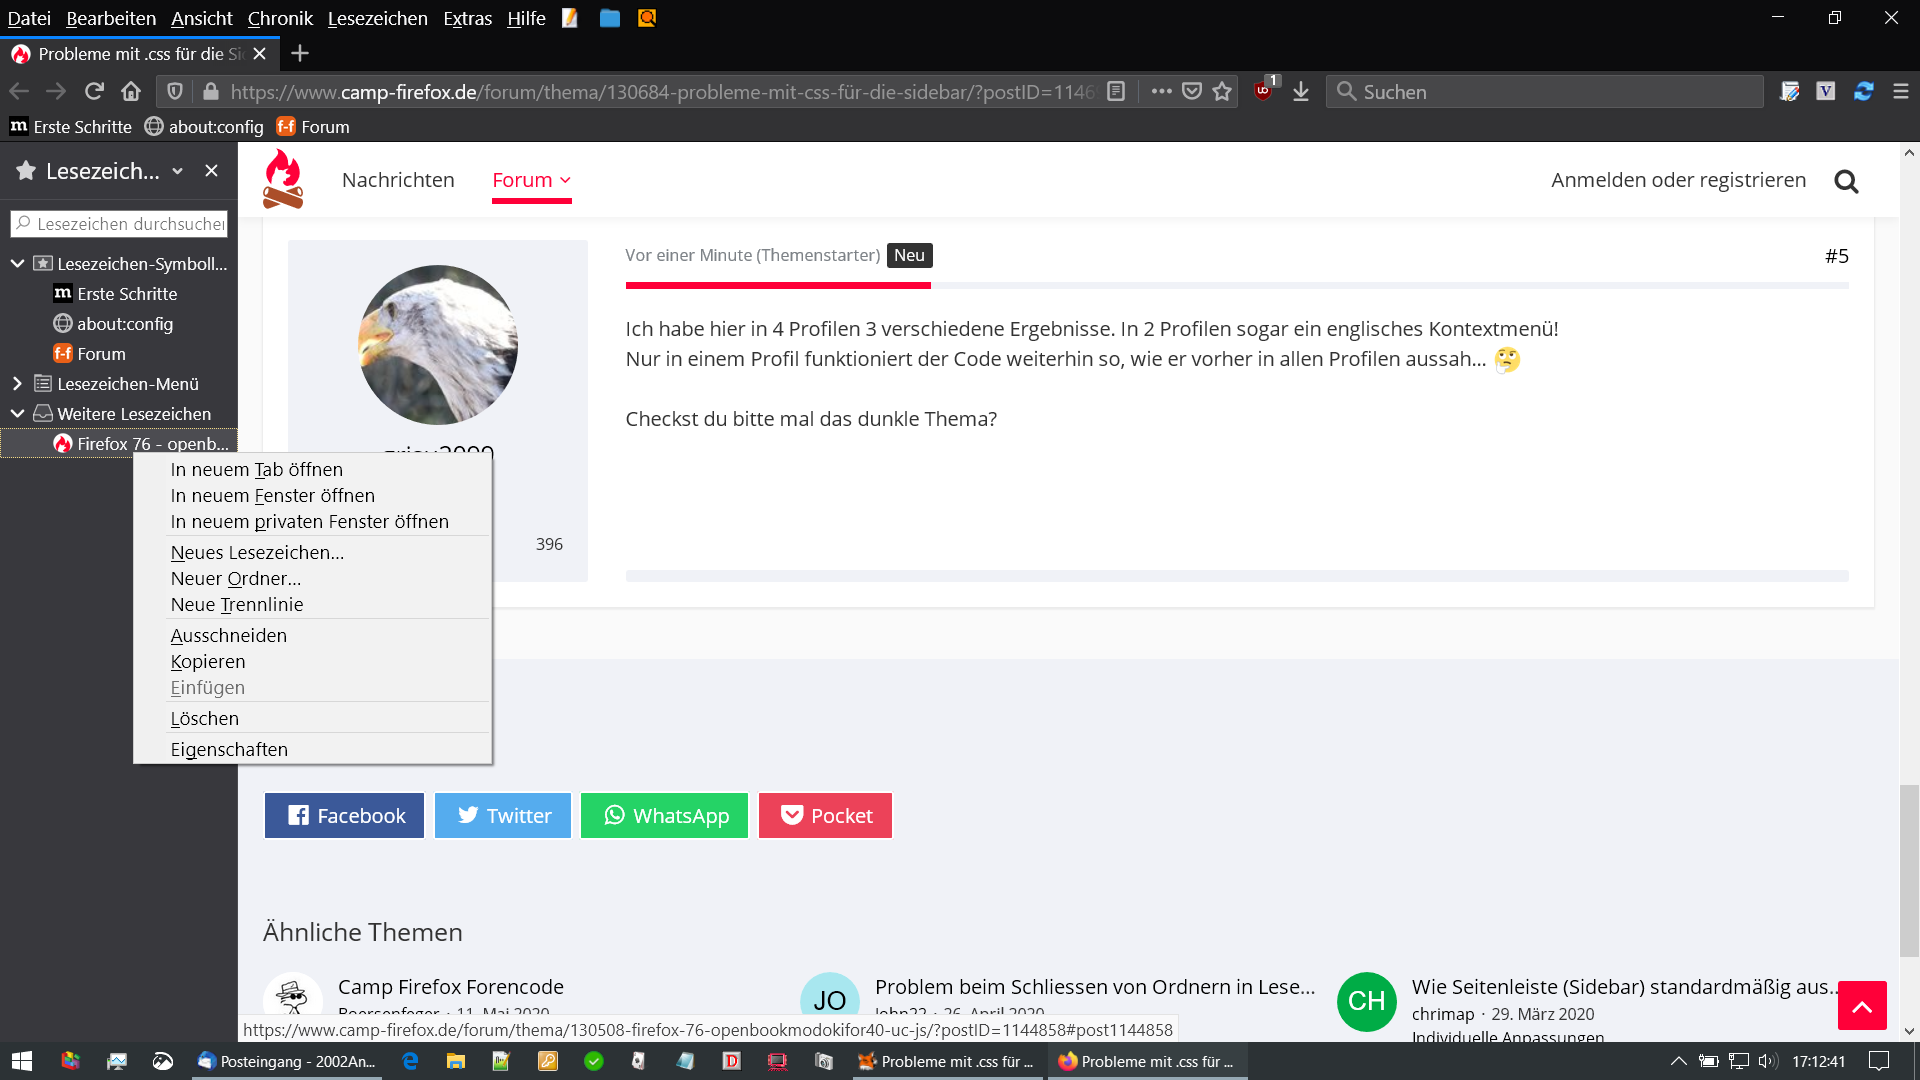This screenshot has height=1080, width=1920.
Task: Open reader view icon in address bar
Action: tap(1116, 91)
